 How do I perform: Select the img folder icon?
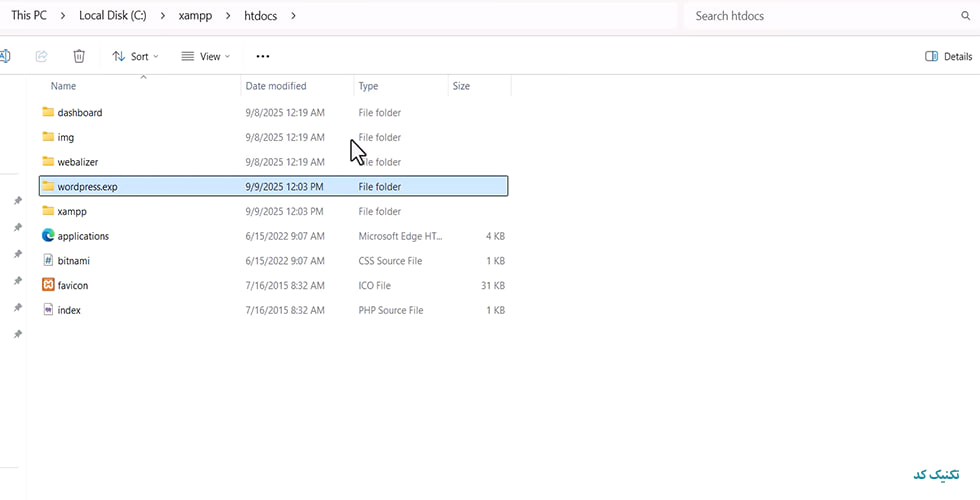48,137
